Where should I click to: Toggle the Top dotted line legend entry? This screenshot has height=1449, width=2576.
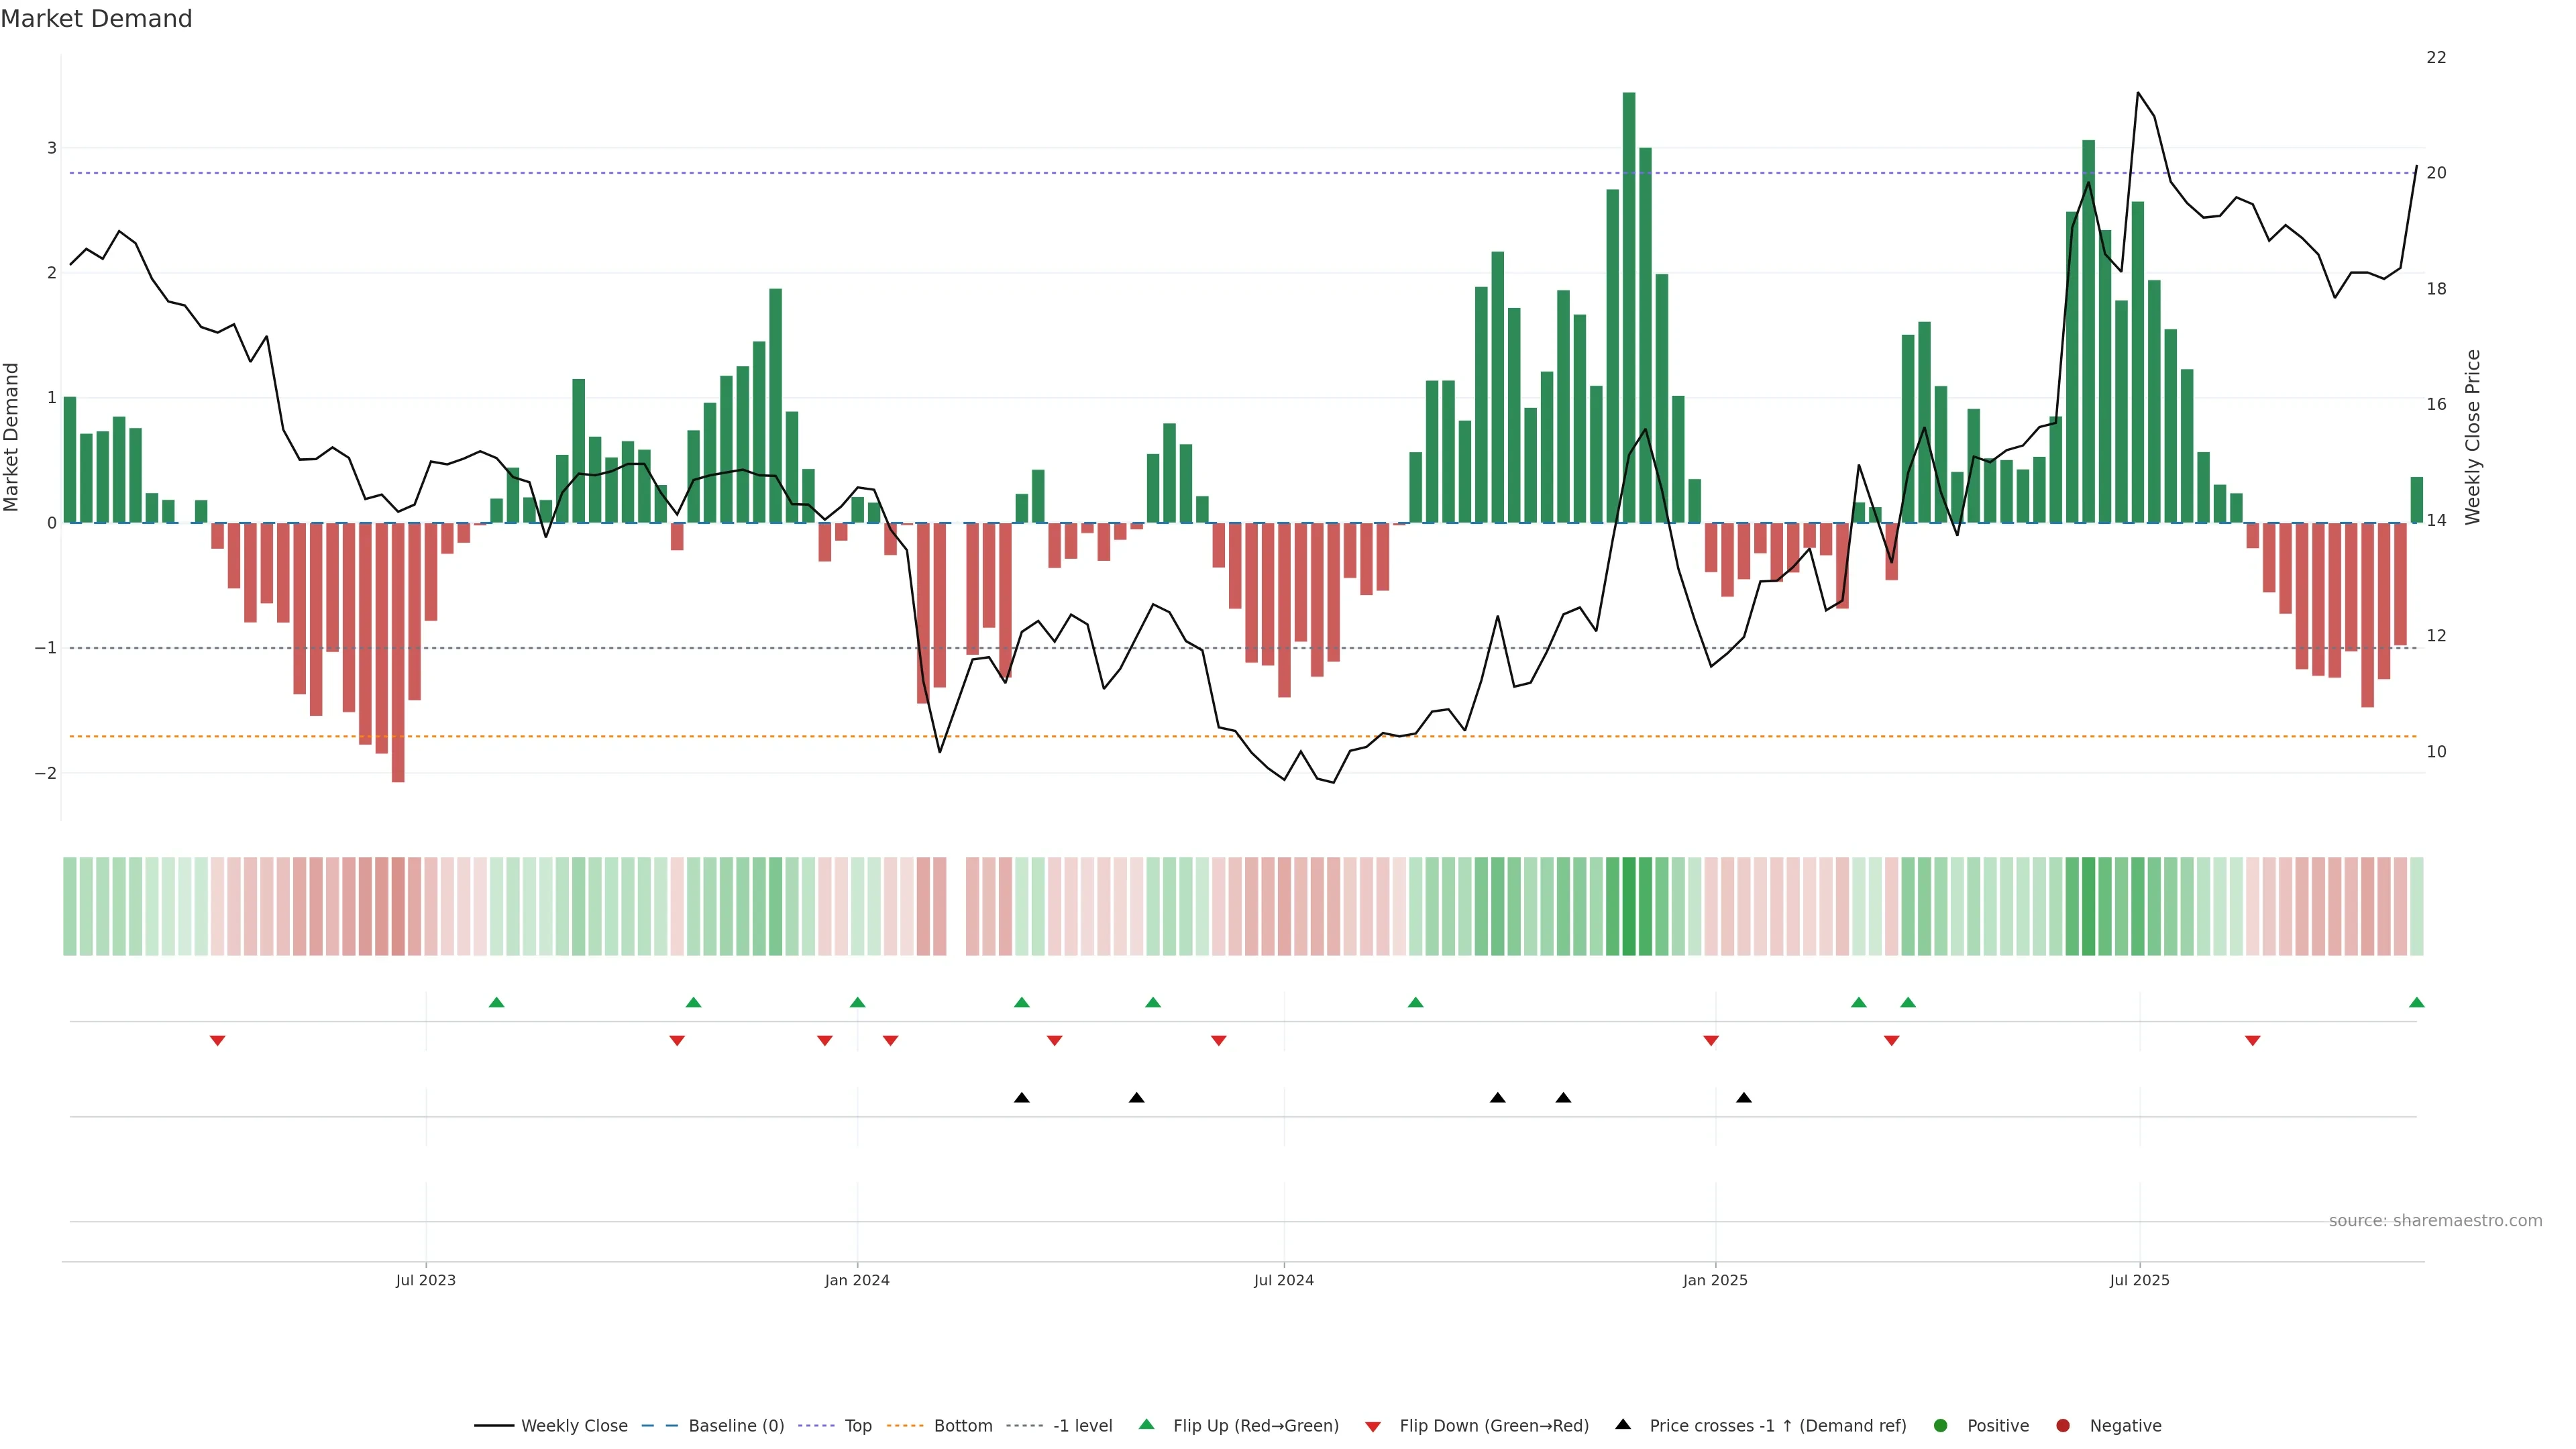tap(858, 1425)
